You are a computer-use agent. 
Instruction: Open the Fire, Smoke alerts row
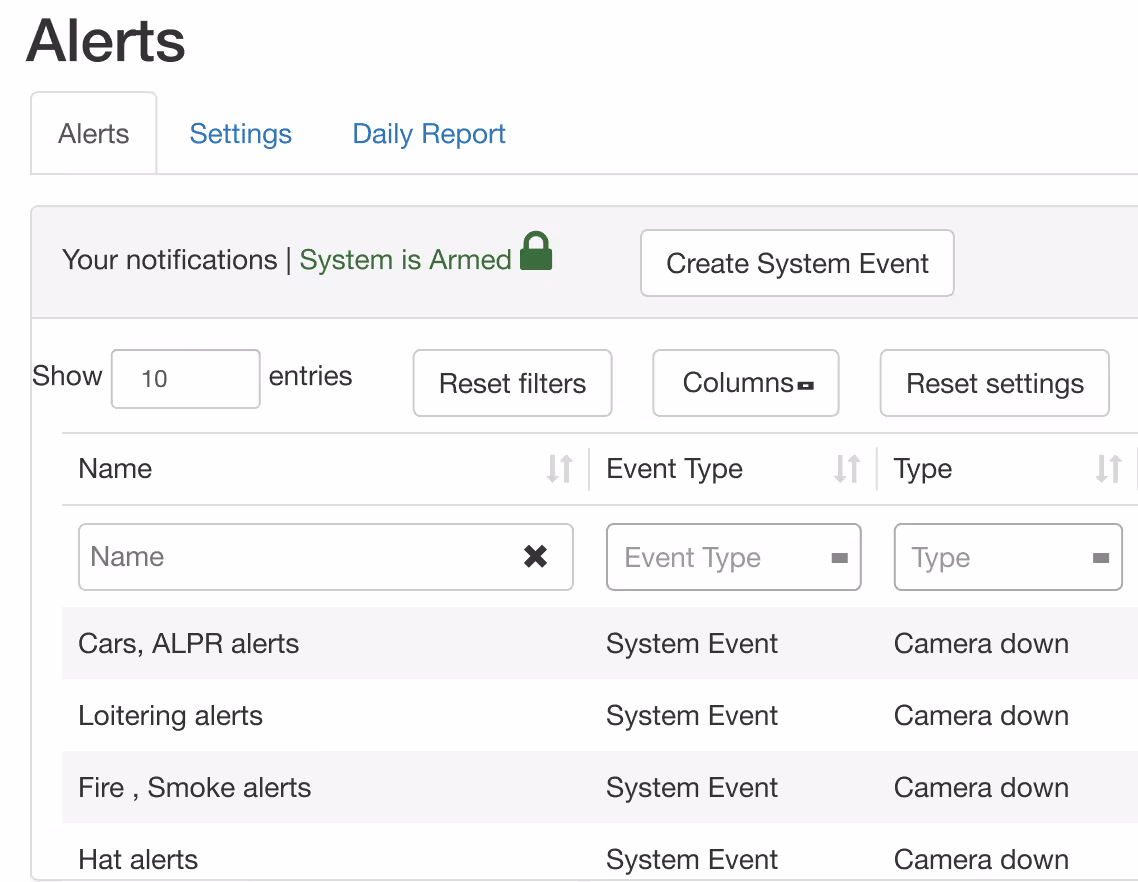point(195,788)
